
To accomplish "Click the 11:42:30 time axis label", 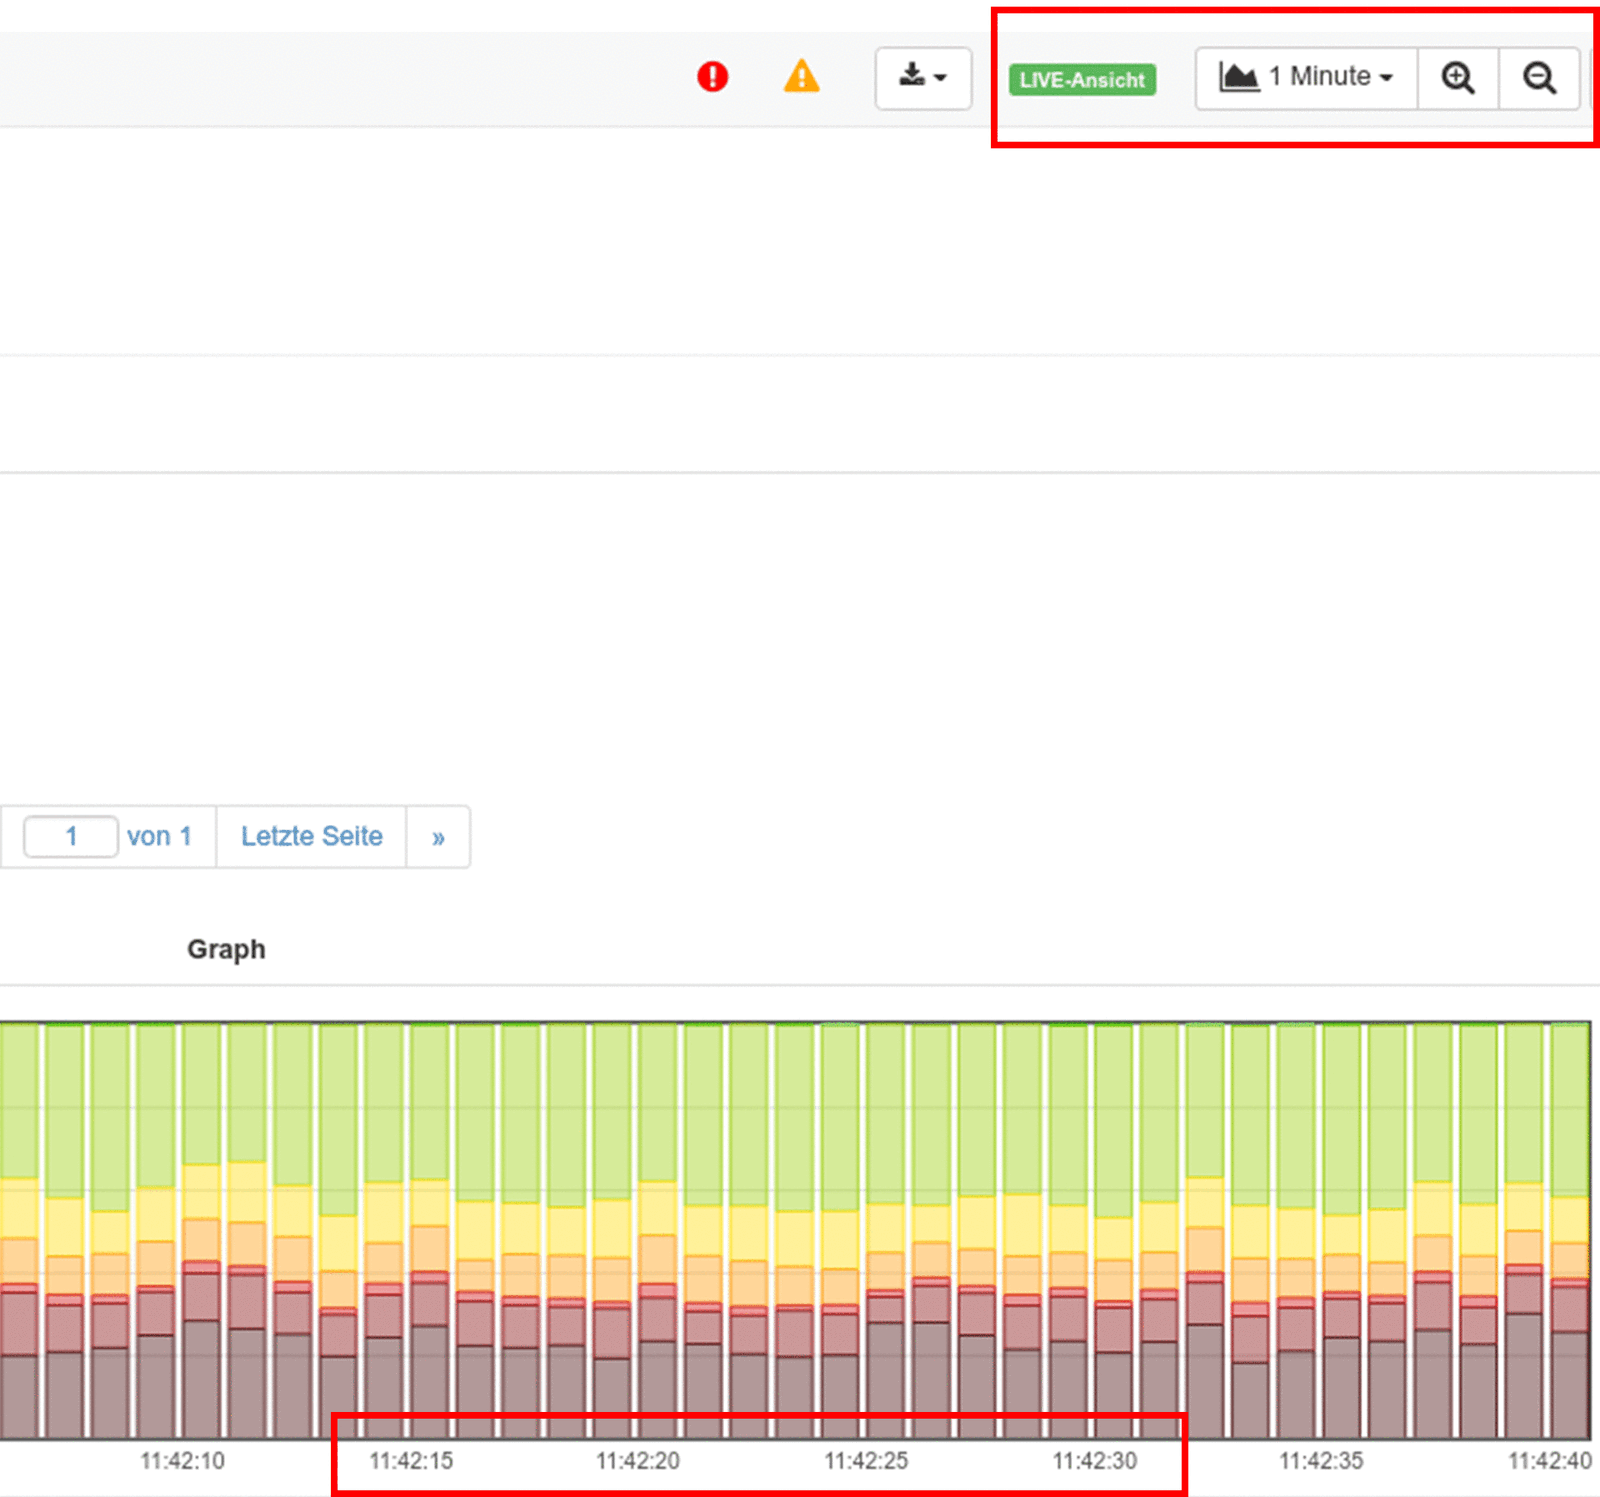I will 1094,1461.
